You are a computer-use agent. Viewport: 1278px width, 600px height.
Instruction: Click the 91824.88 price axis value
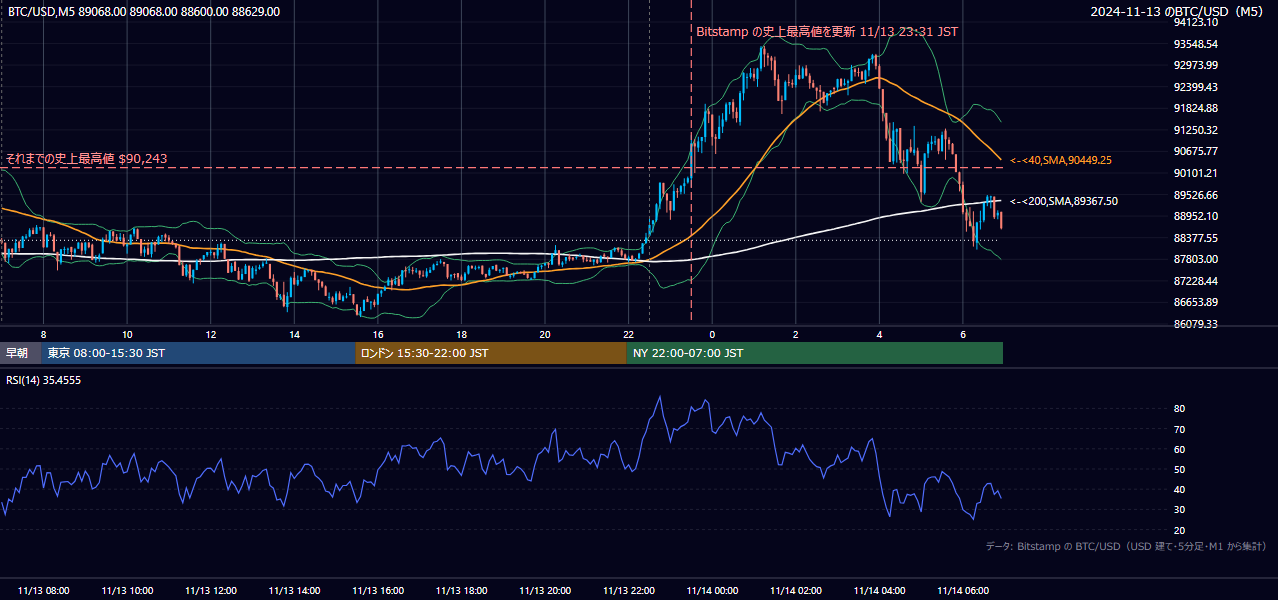coord(1196,108)
